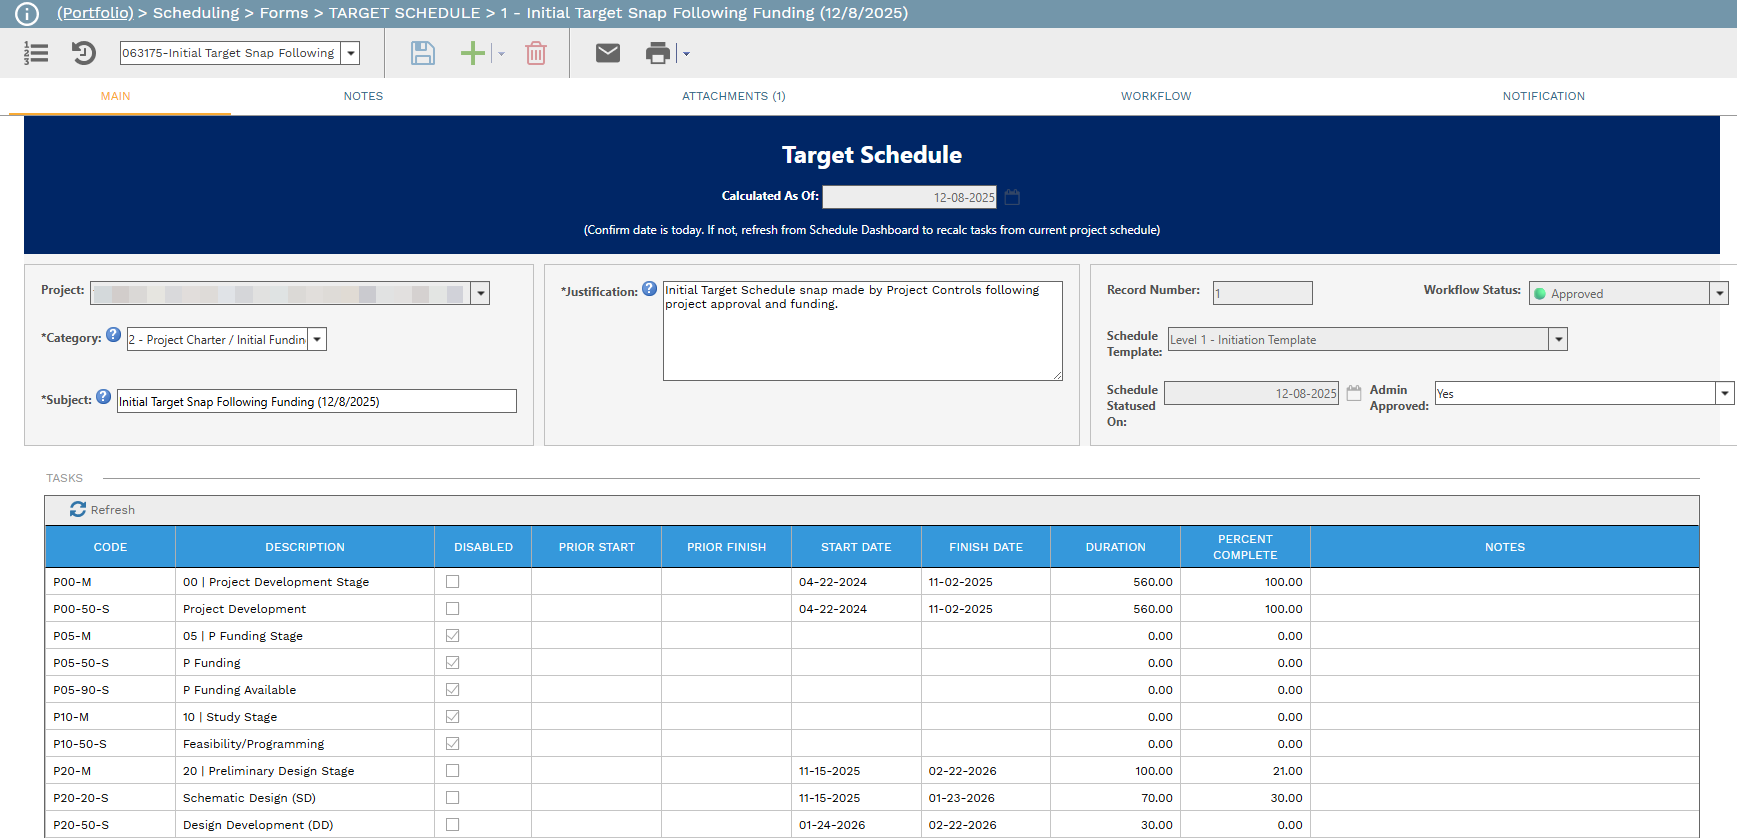Image resolution: width=1737 pixels, height=838 pixels.
Task: Uncheck Disabled for P Funding Available row
Action: coord(452,689)
